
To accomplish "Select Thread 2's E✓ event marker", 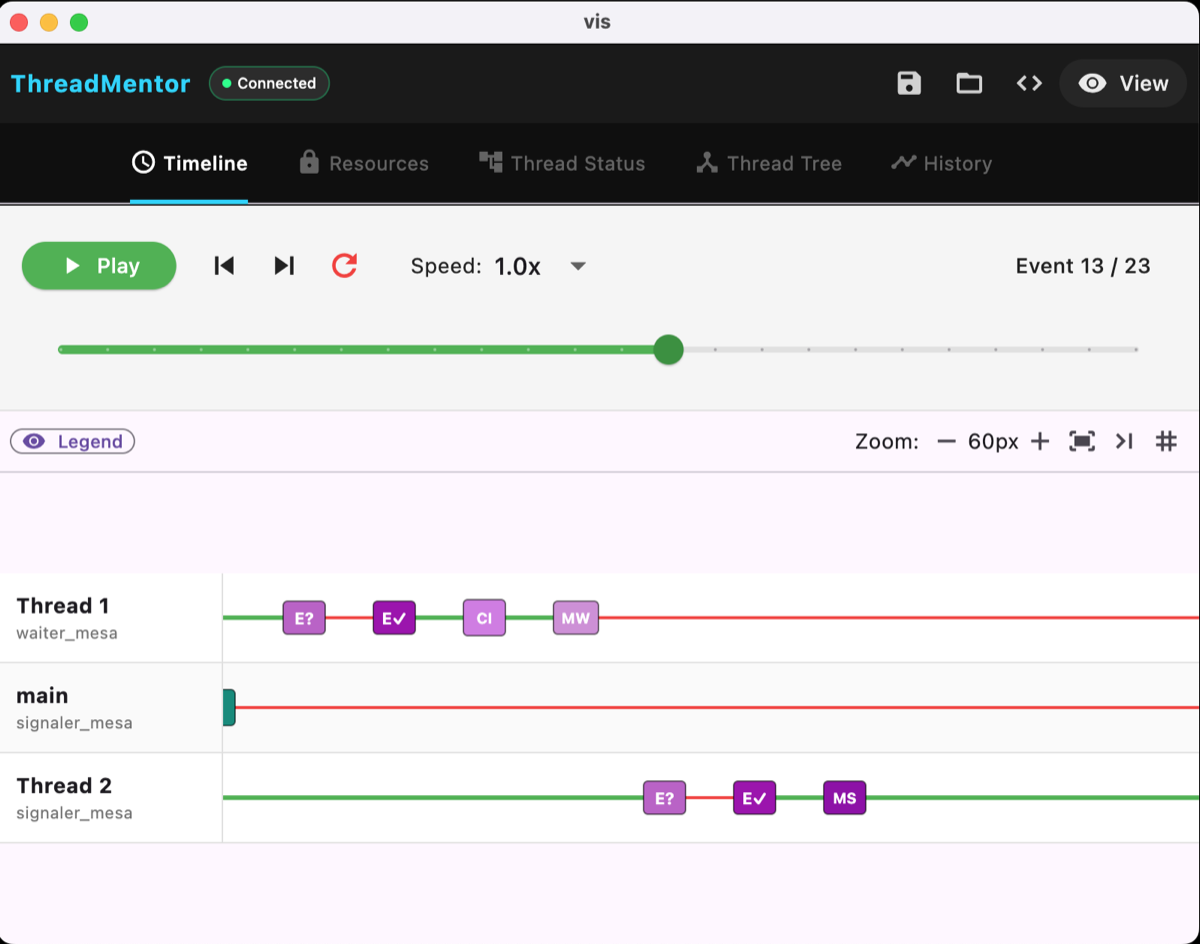I will pos(754,798).
